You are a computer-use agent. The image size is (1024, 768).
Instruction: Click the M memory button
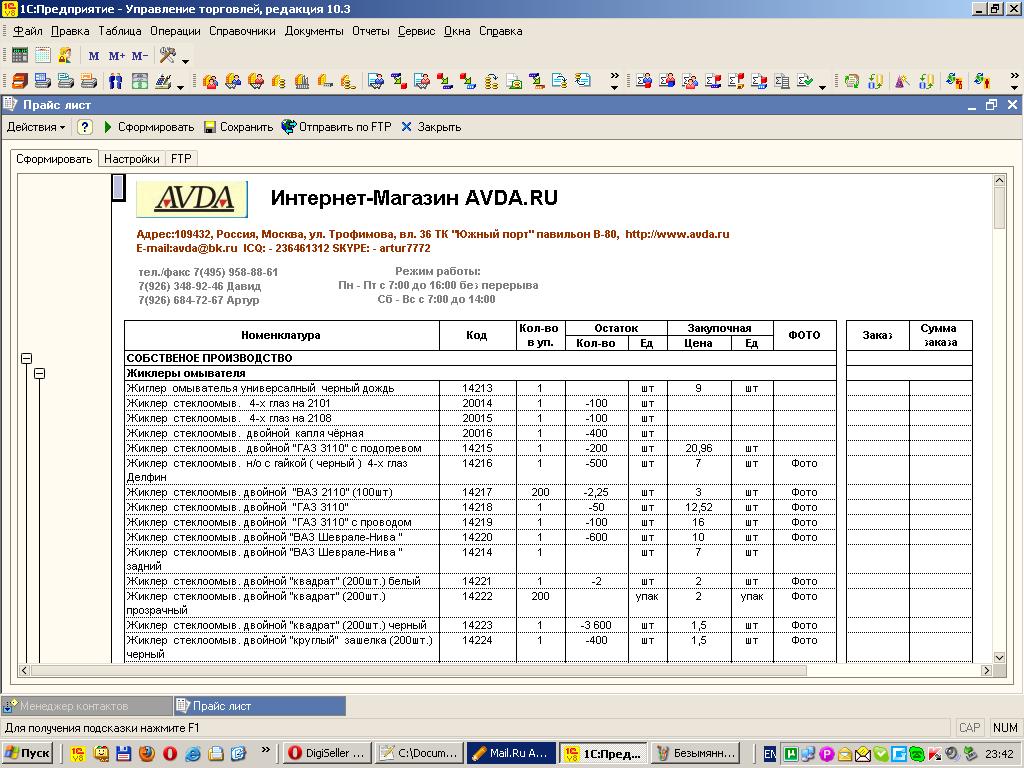94,56
